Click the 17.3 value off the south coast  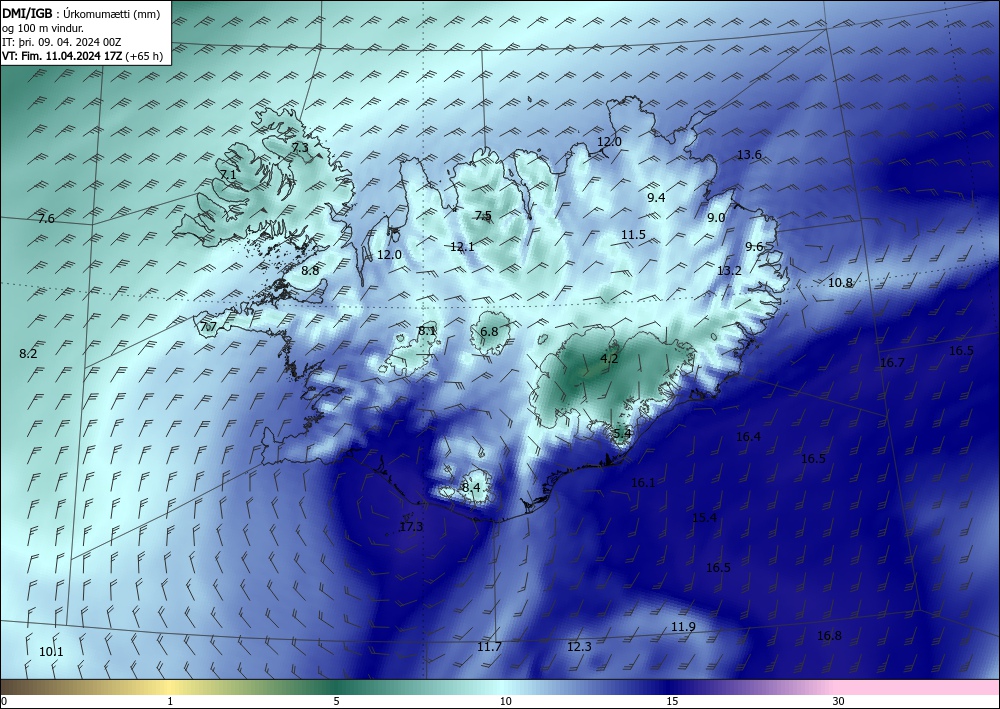[x=411, y=527]
